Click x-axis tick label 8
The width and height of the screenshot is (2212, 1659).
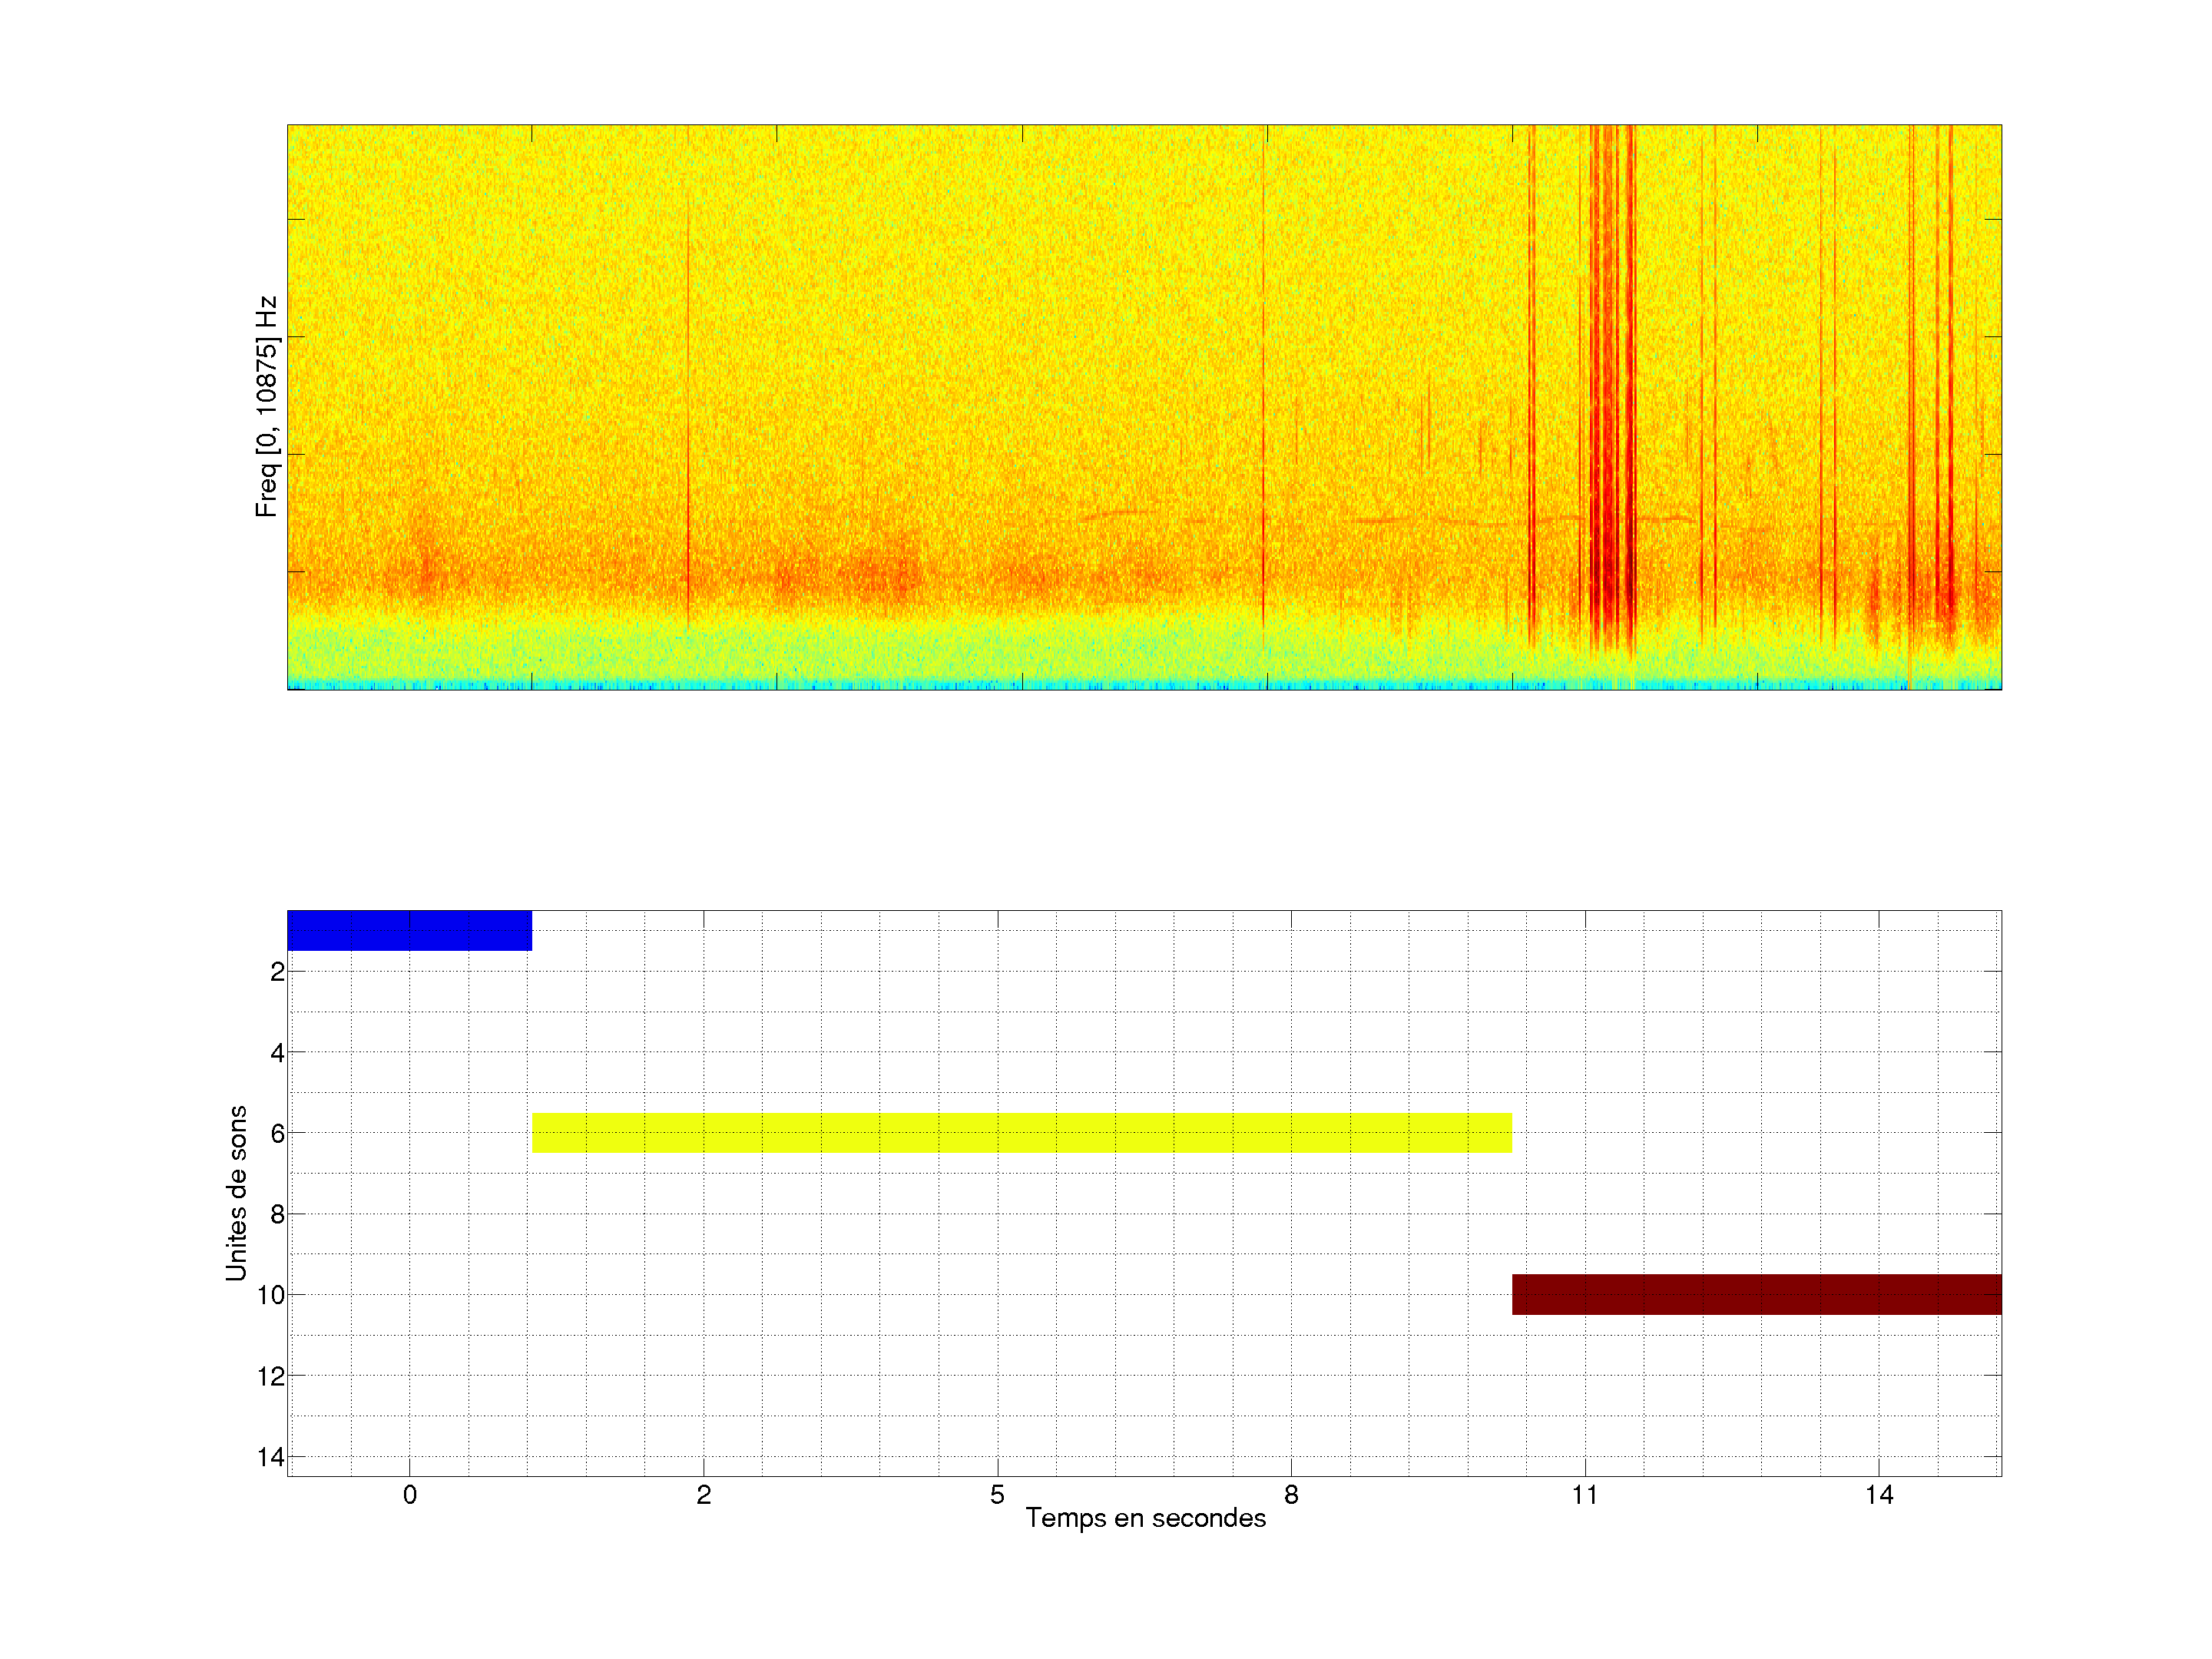[x=1291, y=1495]
